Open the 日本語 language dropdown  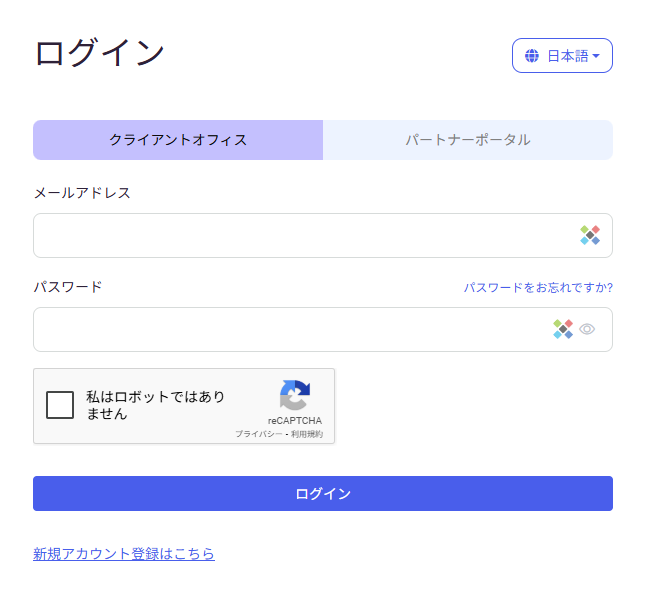pyautogui.click(x=562, y=56)
